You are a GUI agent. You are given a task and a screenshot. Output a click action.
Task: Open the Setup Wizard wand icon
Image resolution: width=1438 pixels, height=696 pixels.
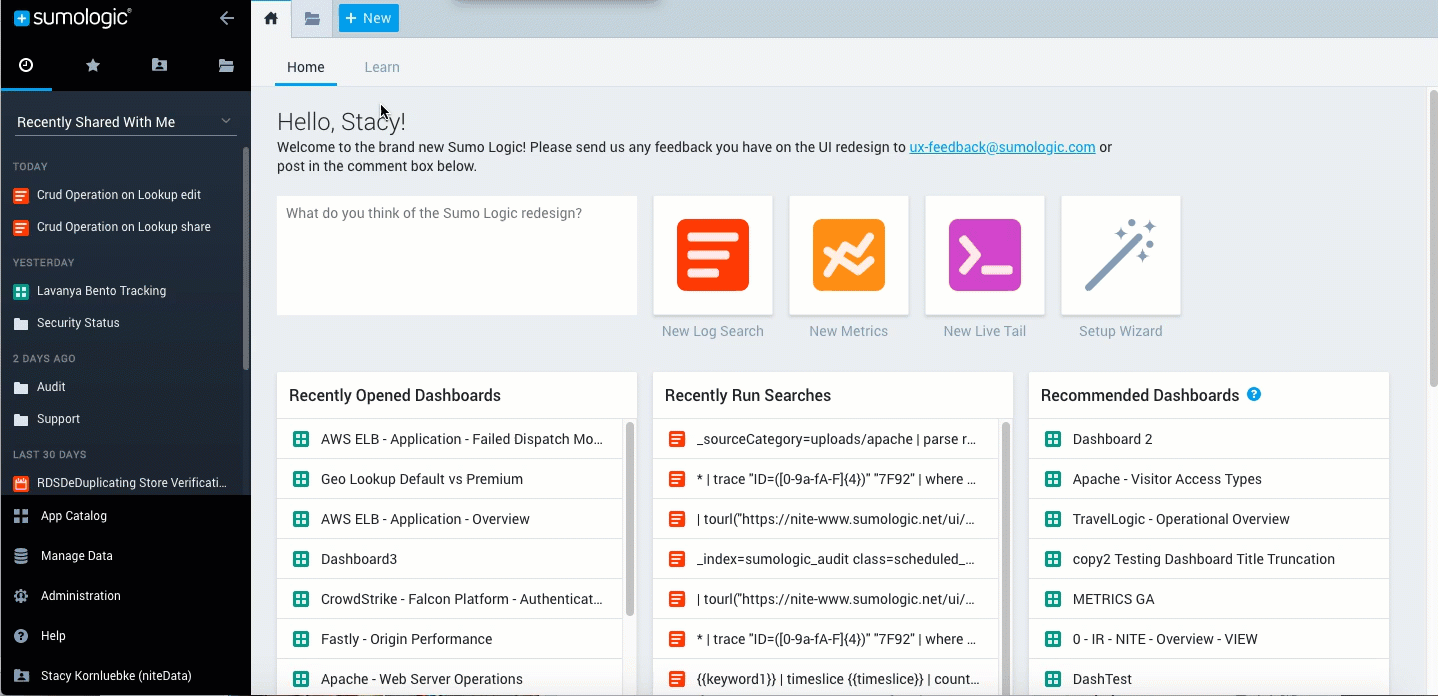(x=1120, y=255)
